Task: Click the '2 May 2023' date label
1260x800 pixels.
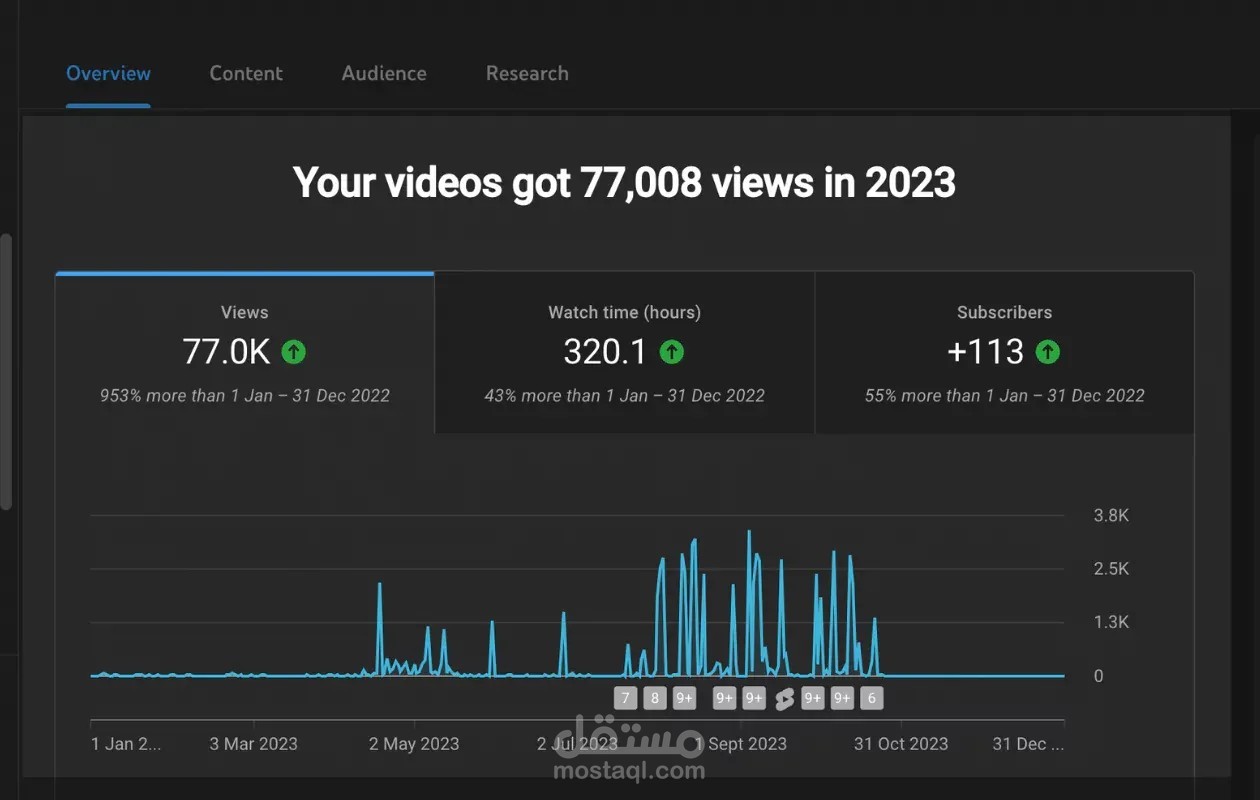Action: pos(414,744)
